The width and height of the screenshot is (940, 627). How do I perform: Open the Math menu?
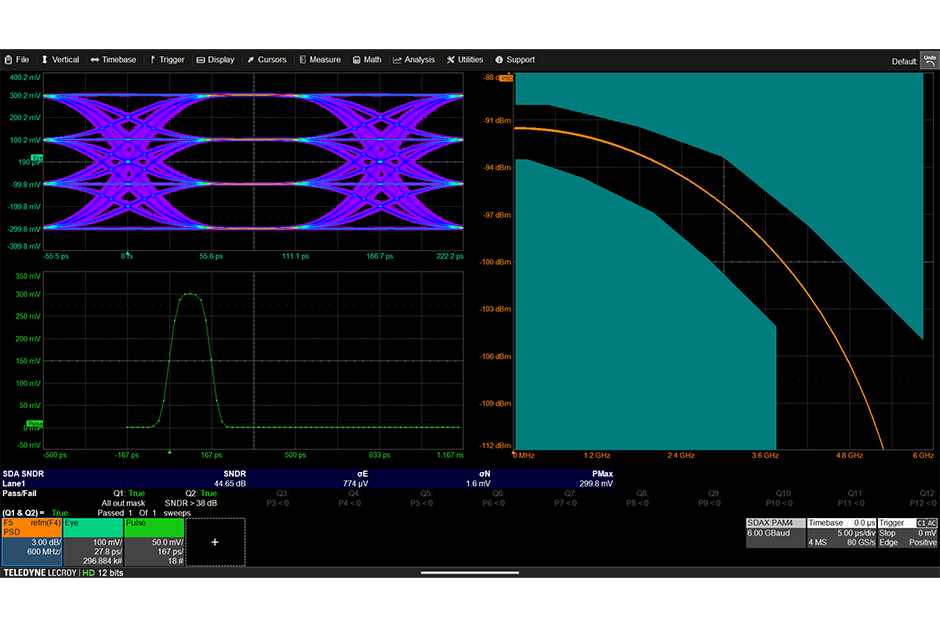coord(367,60)
